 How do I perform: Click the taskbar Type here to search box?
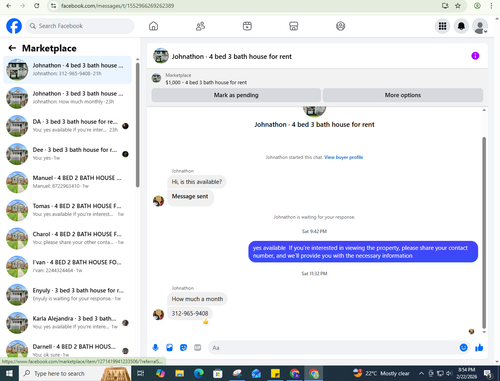[x=75, y=373]
